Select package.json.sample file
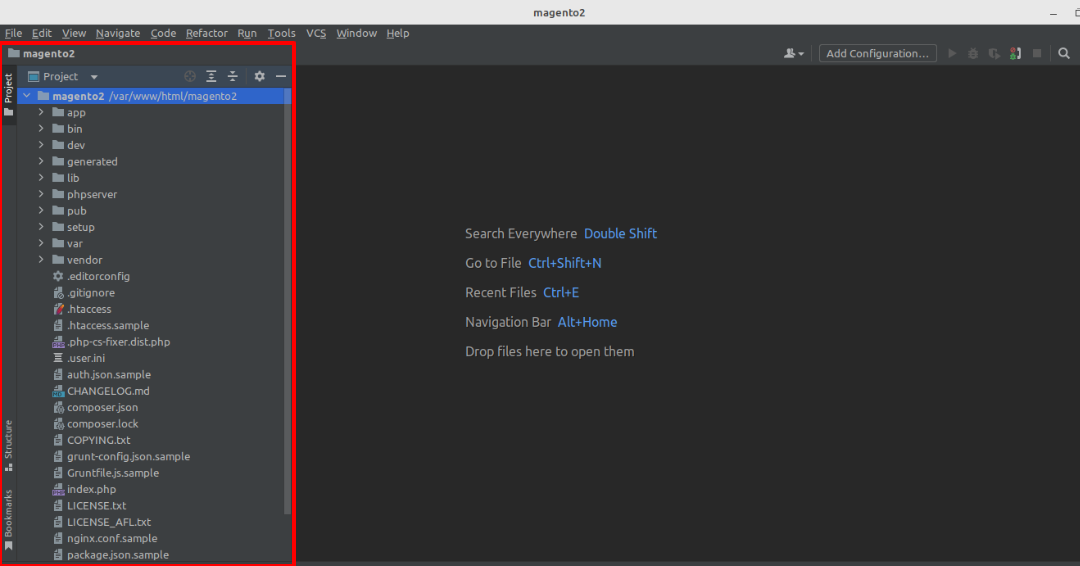This screenshot has width=1080, height=566. pos(118,555)
